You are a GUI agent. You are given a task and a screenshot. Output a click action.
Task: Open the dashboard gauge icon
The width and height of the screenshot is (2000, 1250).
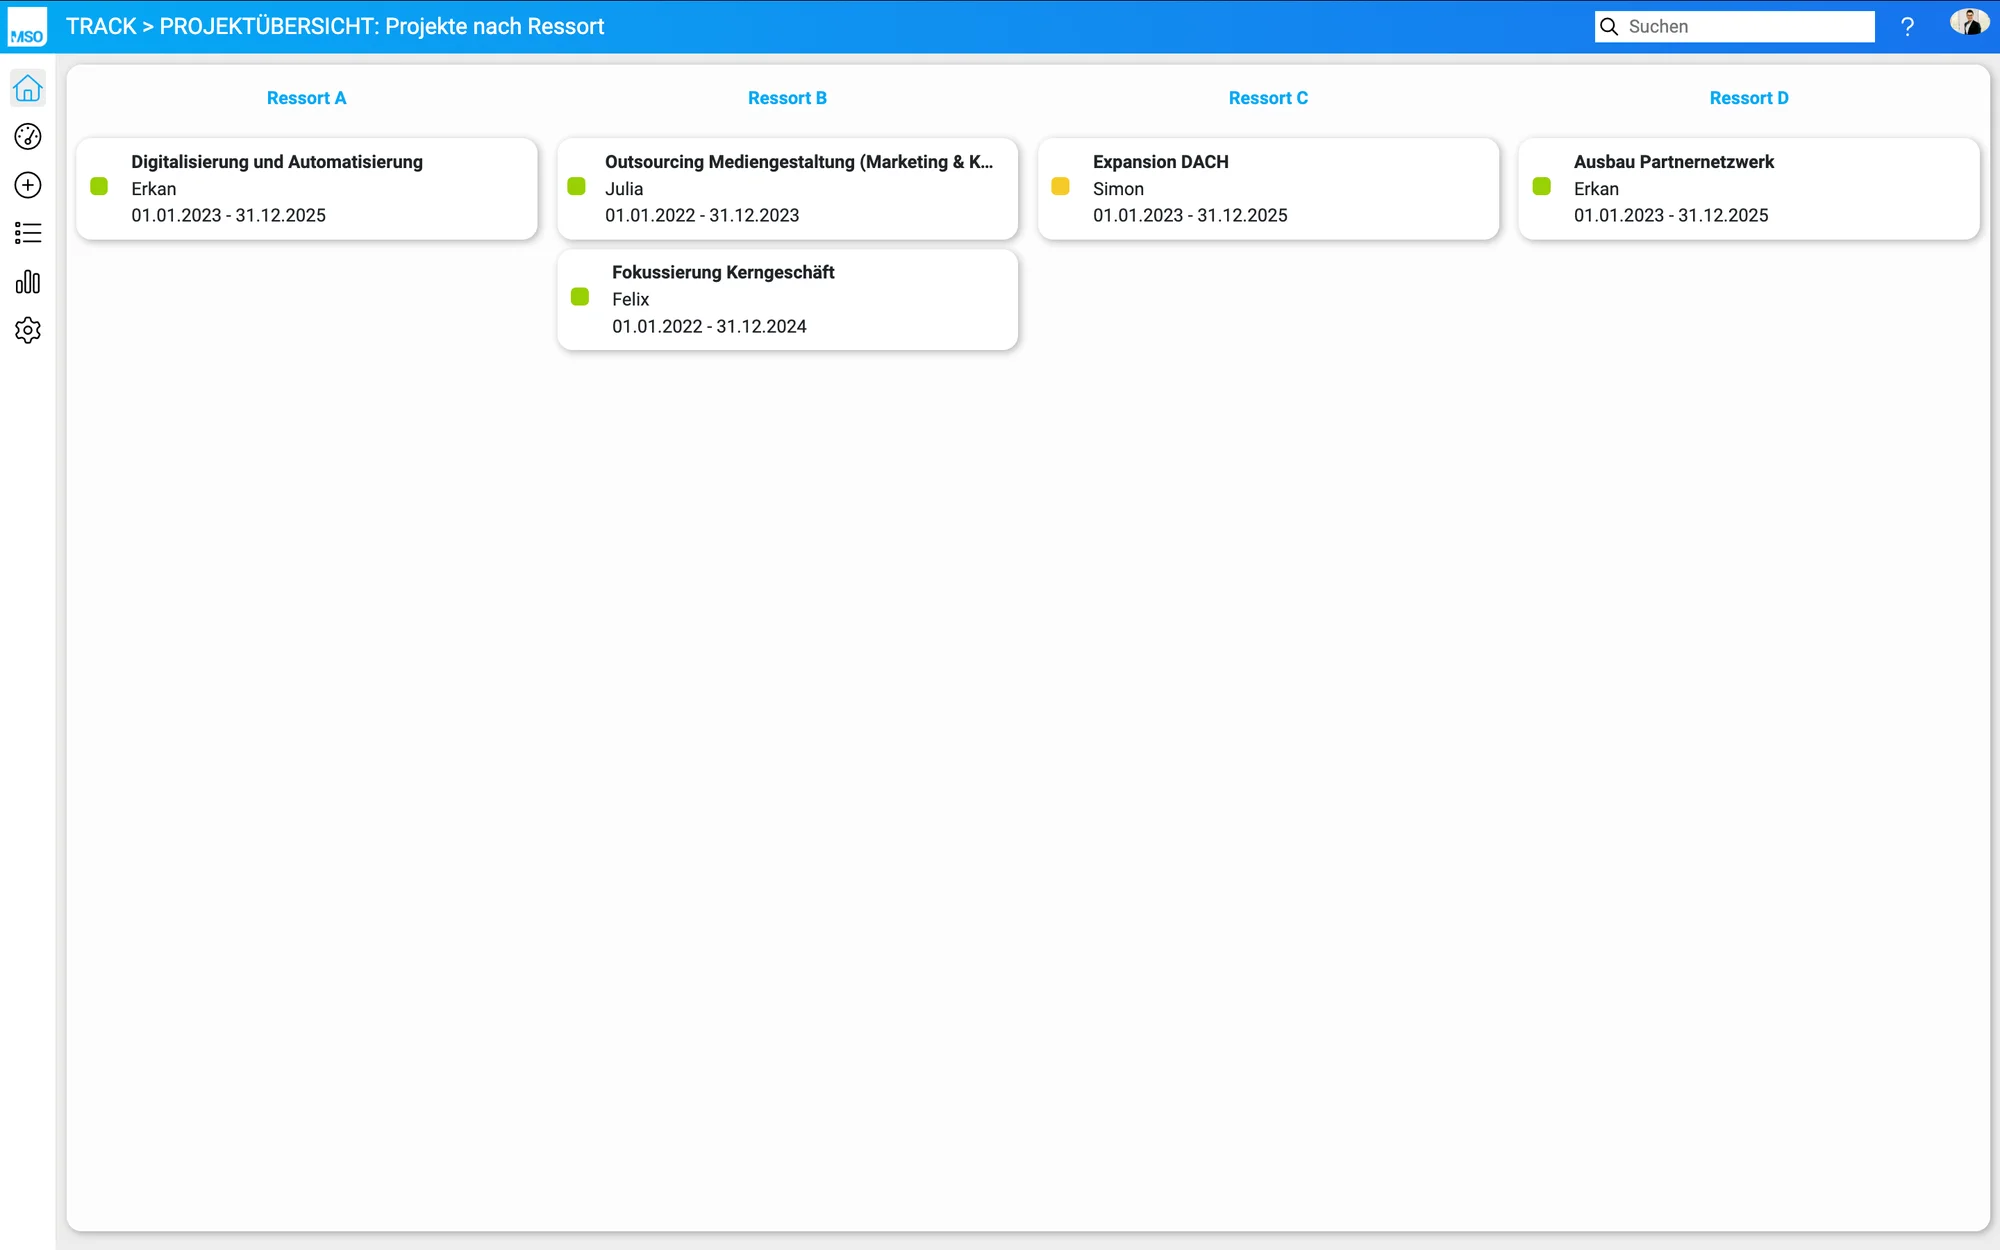28,137
